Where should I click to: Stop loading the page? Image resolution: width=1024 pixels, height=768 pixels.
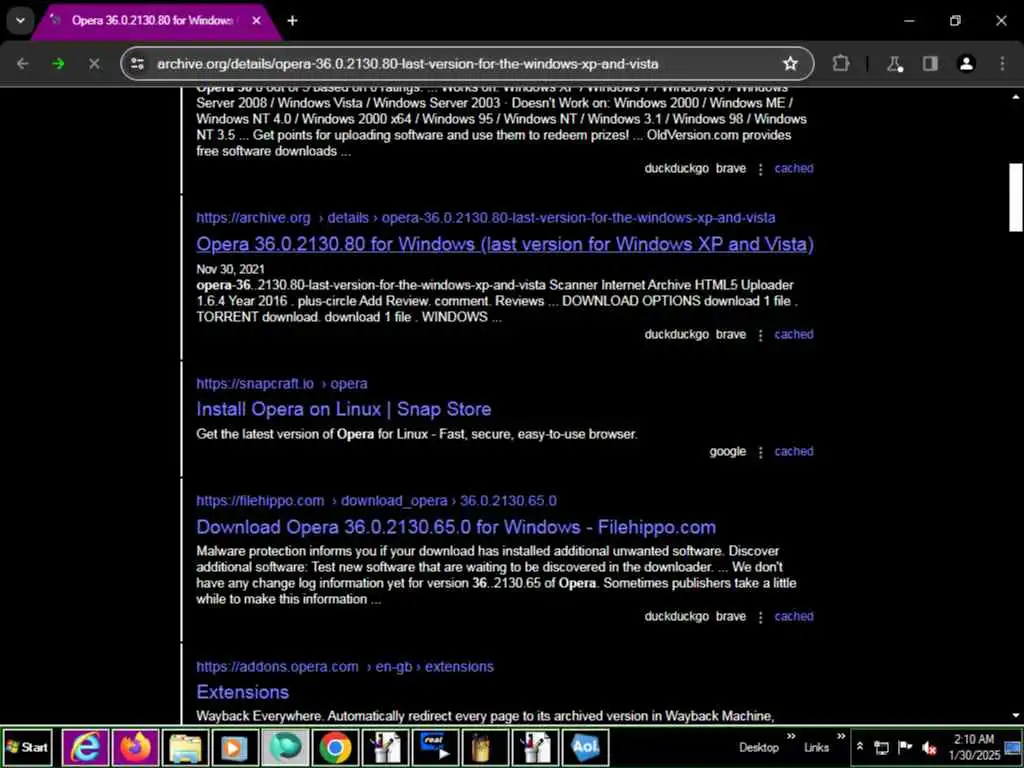click(x=94, y=63)
